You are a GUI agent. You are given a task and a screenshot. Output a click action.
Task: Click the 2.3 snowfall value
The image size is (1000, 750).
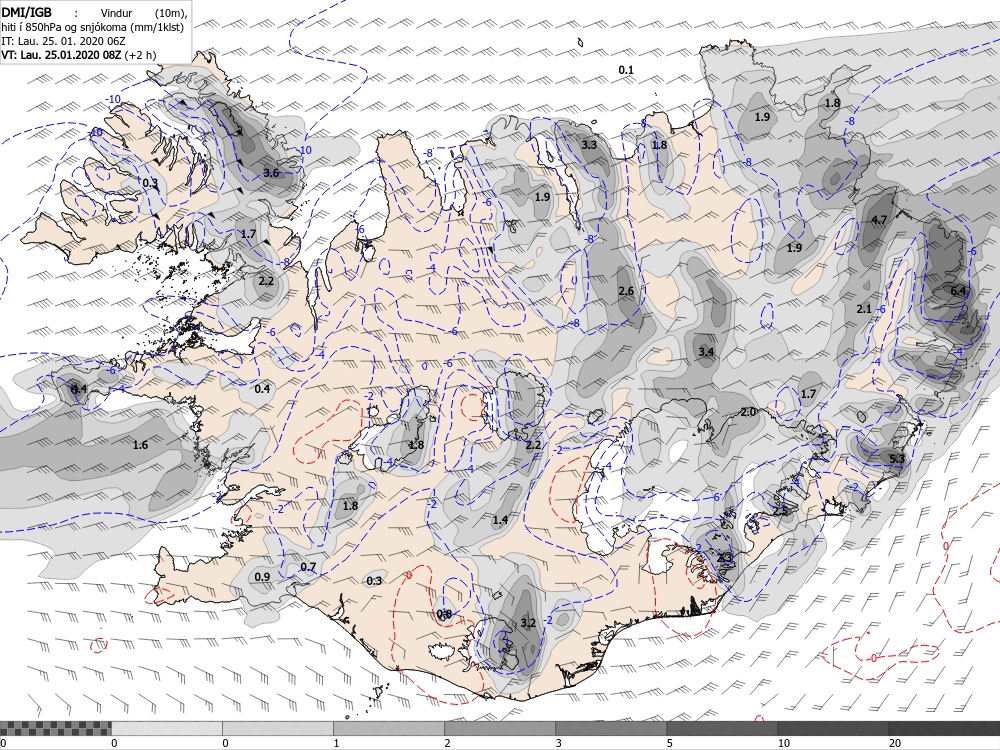[725, 557]
